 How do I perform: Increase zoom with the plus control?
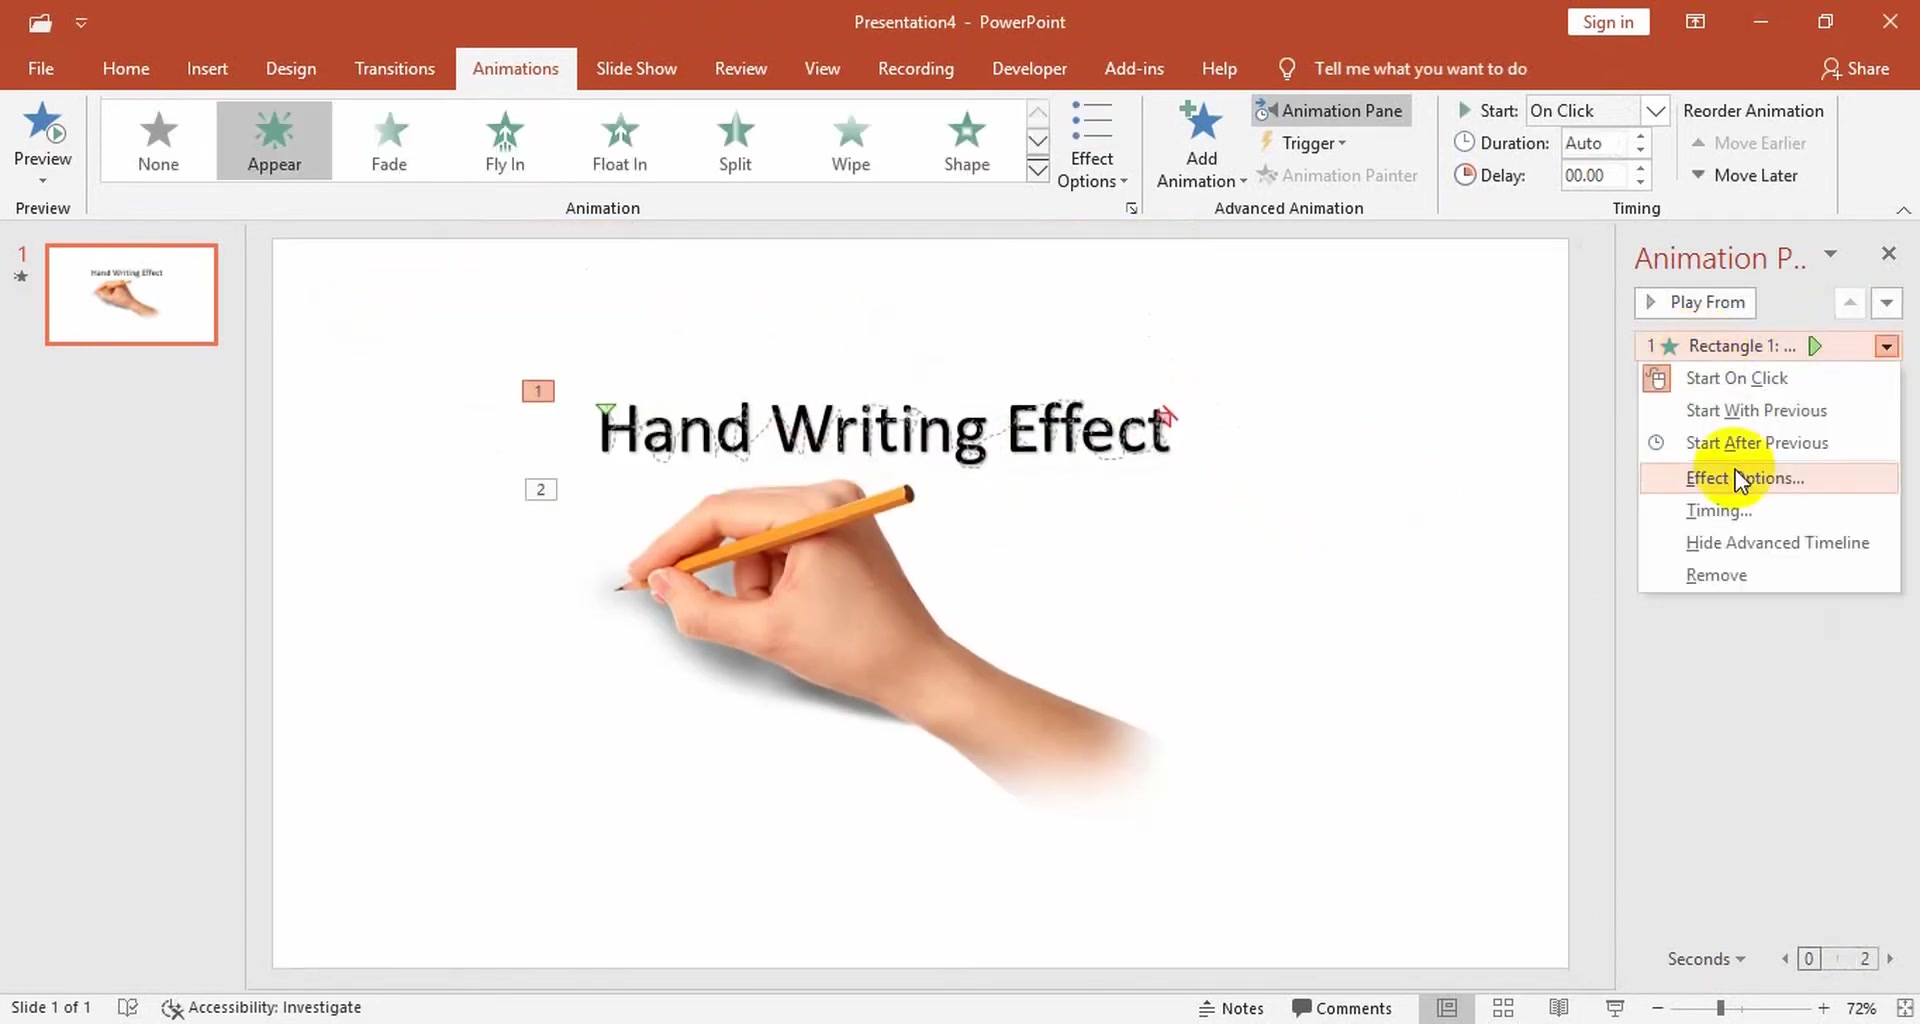click(x=1824, y=1008)
